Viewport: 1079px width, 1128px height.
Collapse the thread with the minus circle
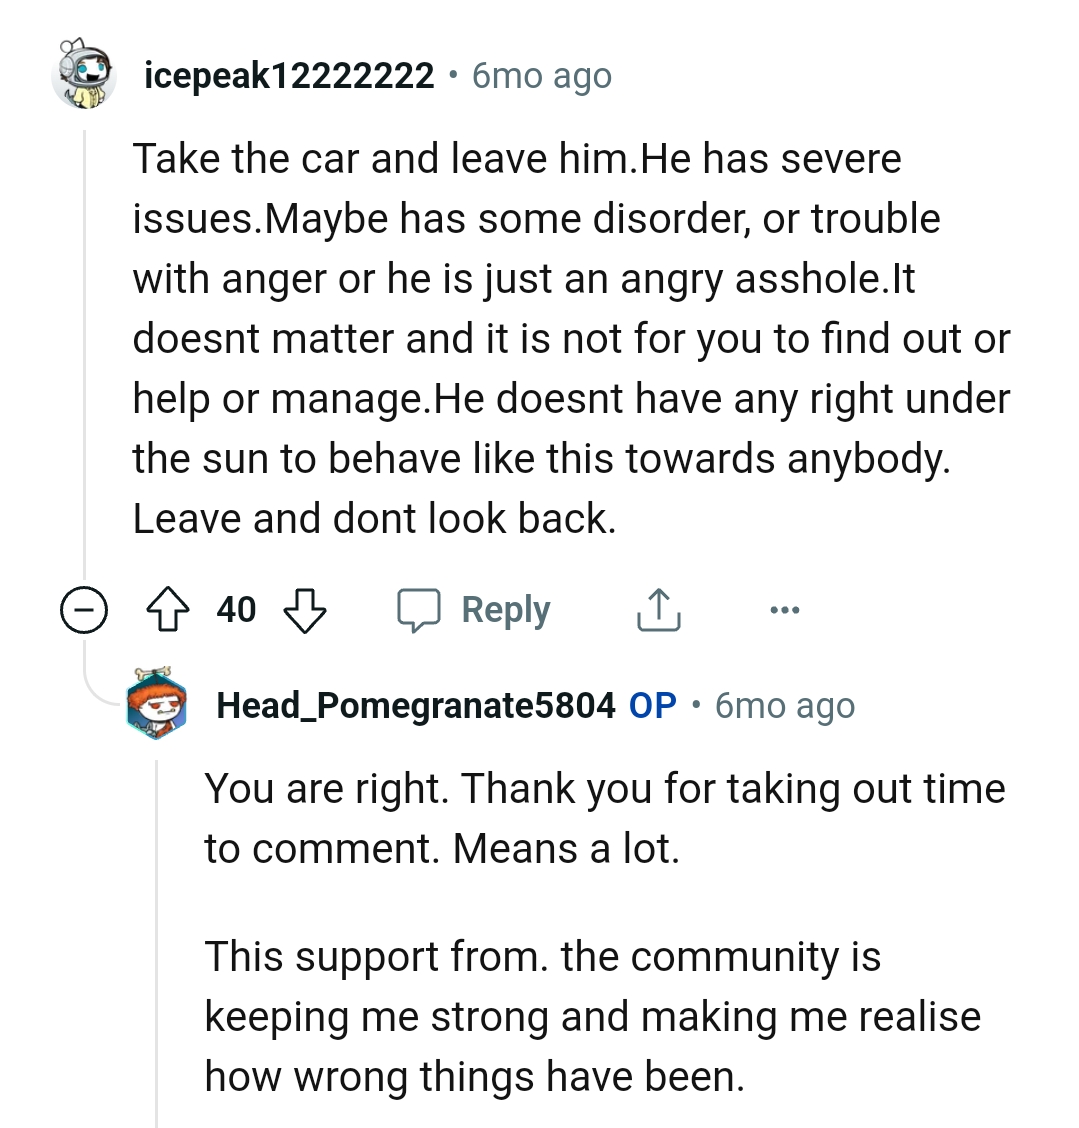point(84,610)
